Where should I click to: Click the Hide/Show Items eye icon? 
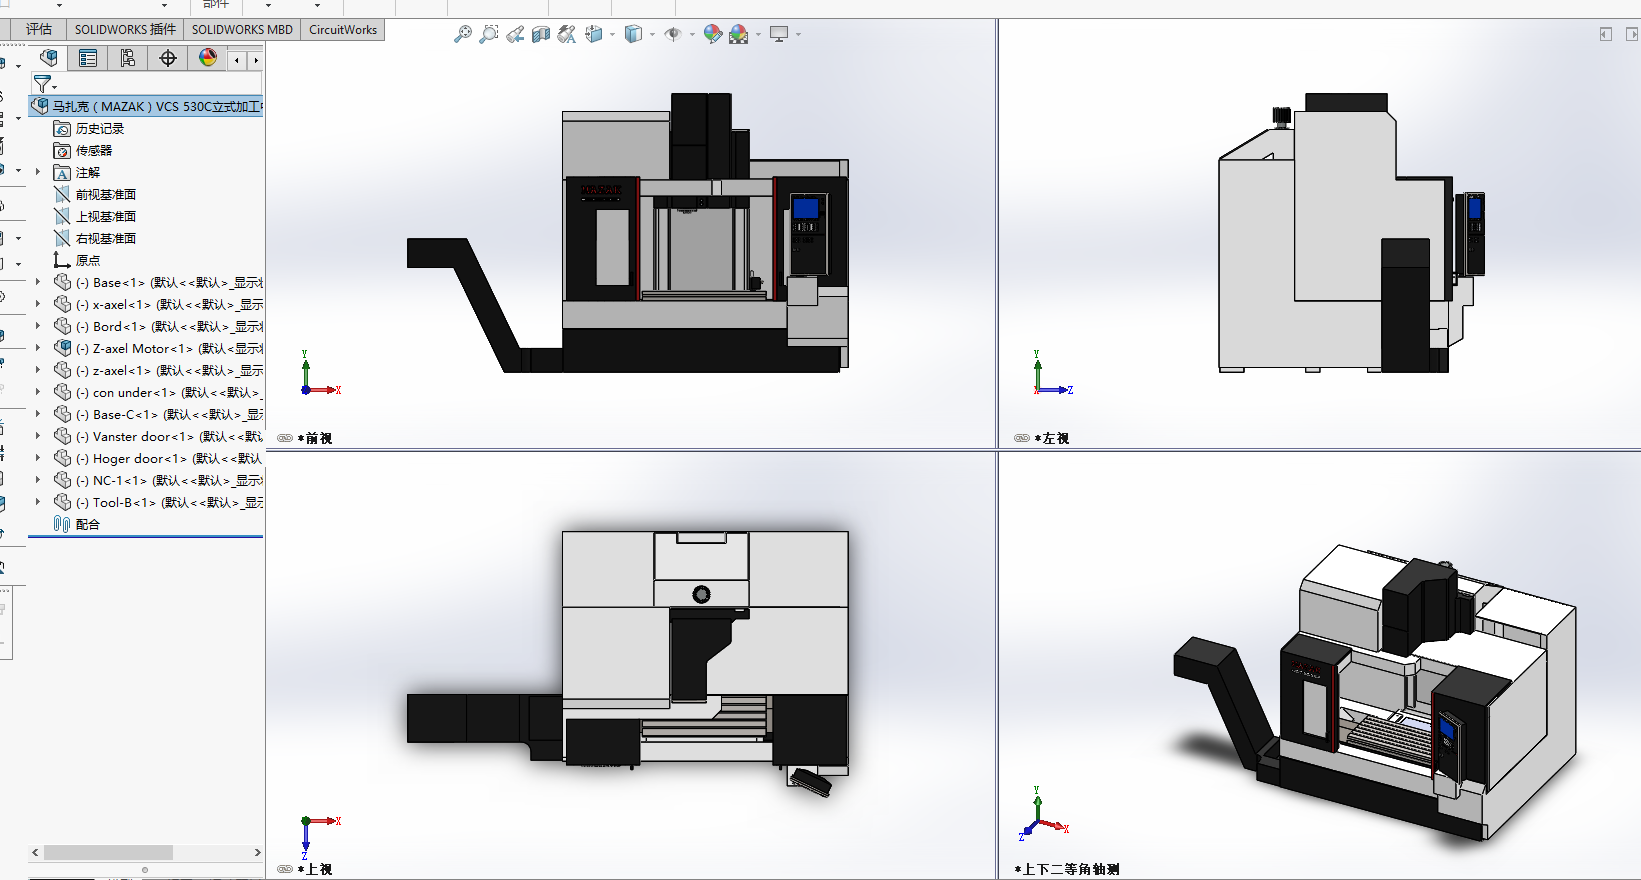673,34
